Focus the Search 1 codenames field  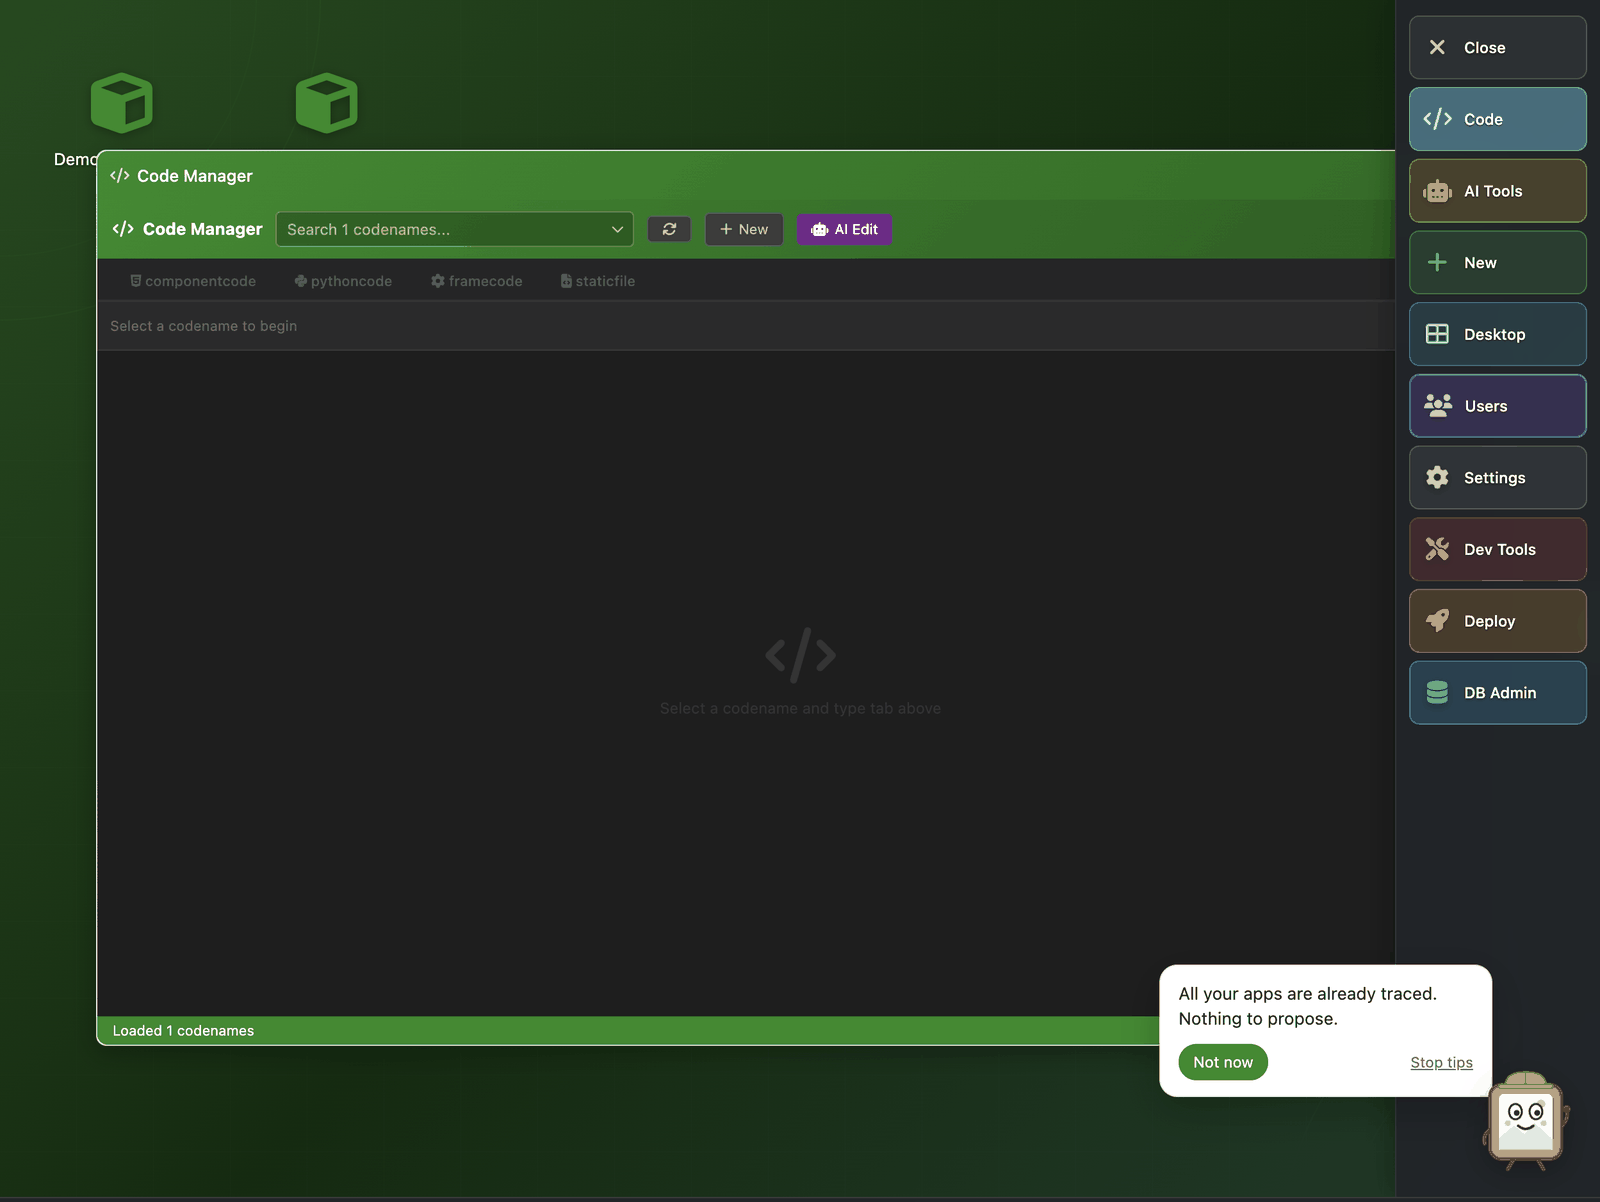[455, 229]
